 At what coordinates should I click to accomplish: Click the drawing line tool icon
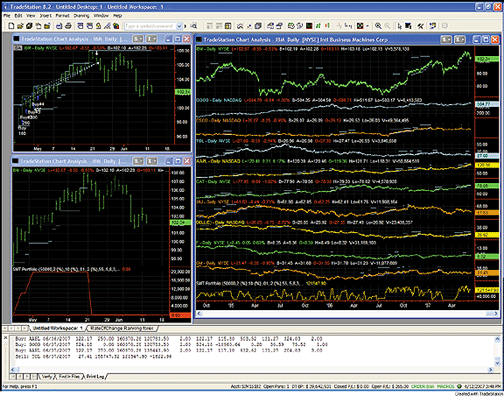[x=107, y=26]
